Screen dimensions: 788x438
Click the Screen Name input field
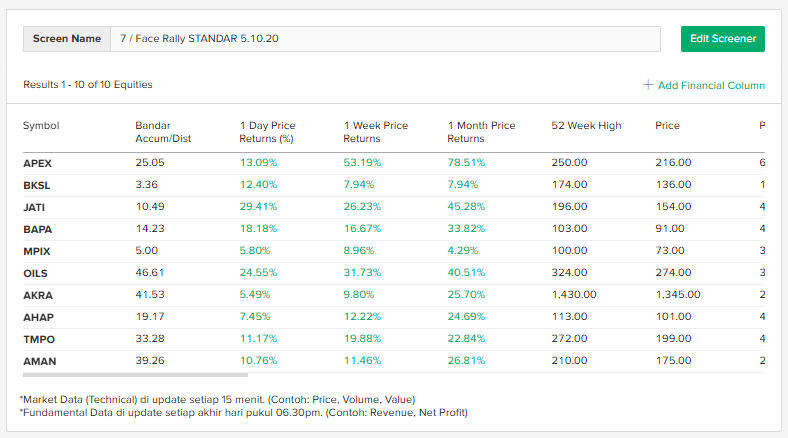click(x=385, y=39)
